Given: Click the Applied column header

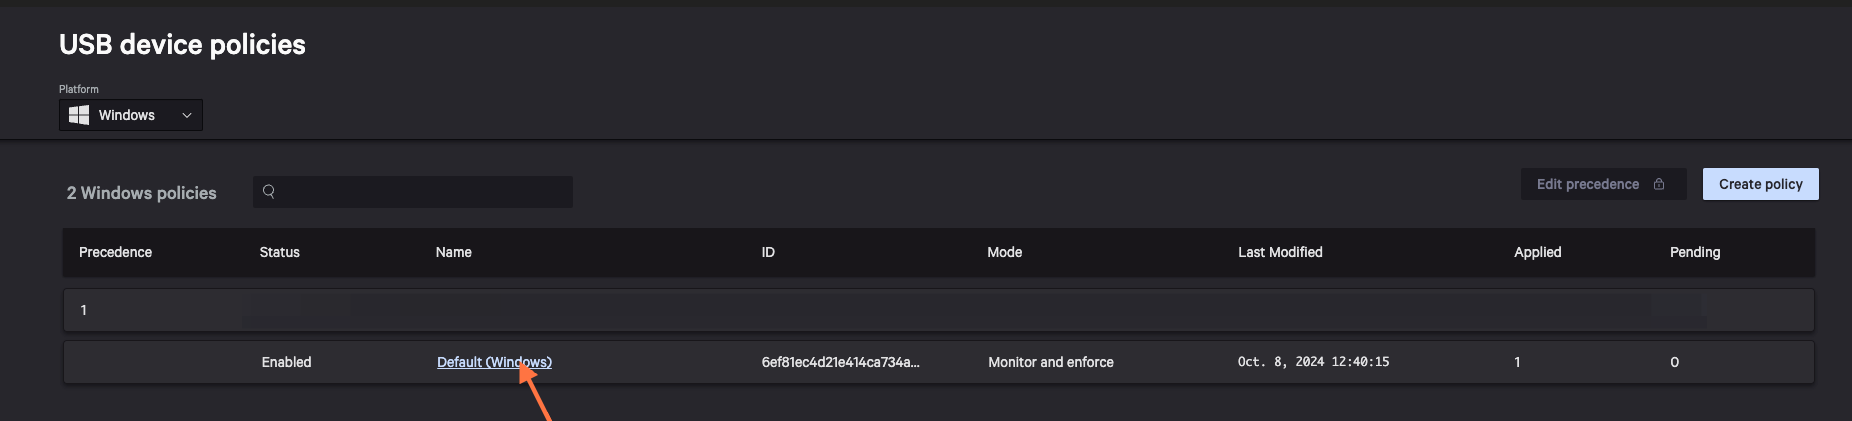Looking at the screenshot, I should (1537, 252).
